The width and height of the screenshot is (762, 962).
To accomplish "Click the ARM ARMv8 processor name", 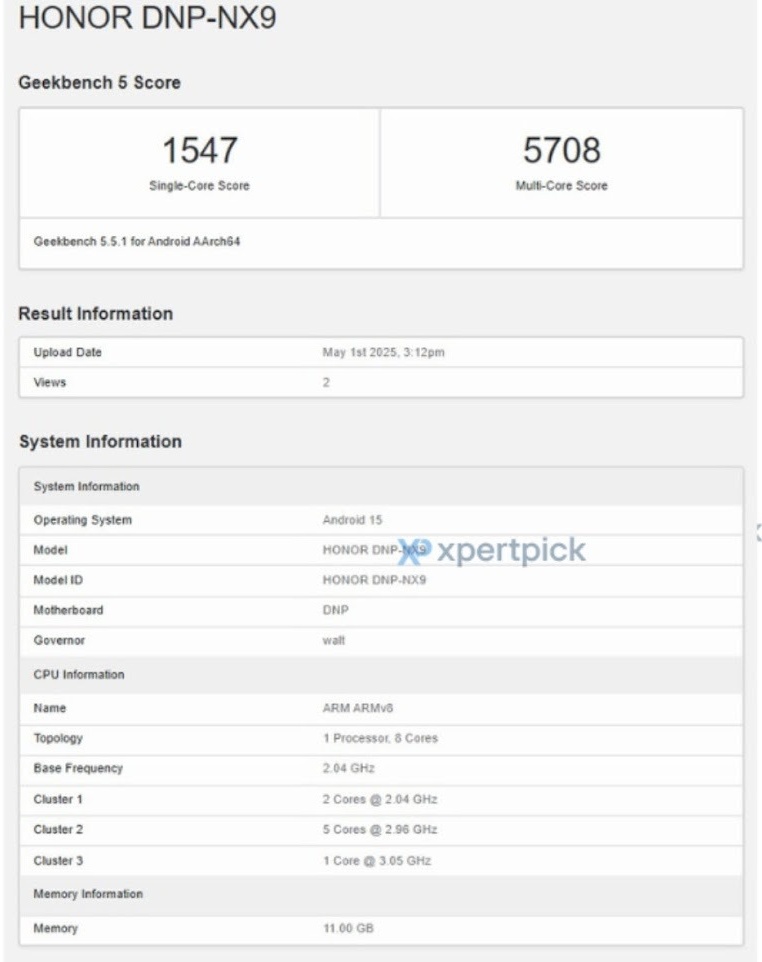I will (x=358, y=708).
